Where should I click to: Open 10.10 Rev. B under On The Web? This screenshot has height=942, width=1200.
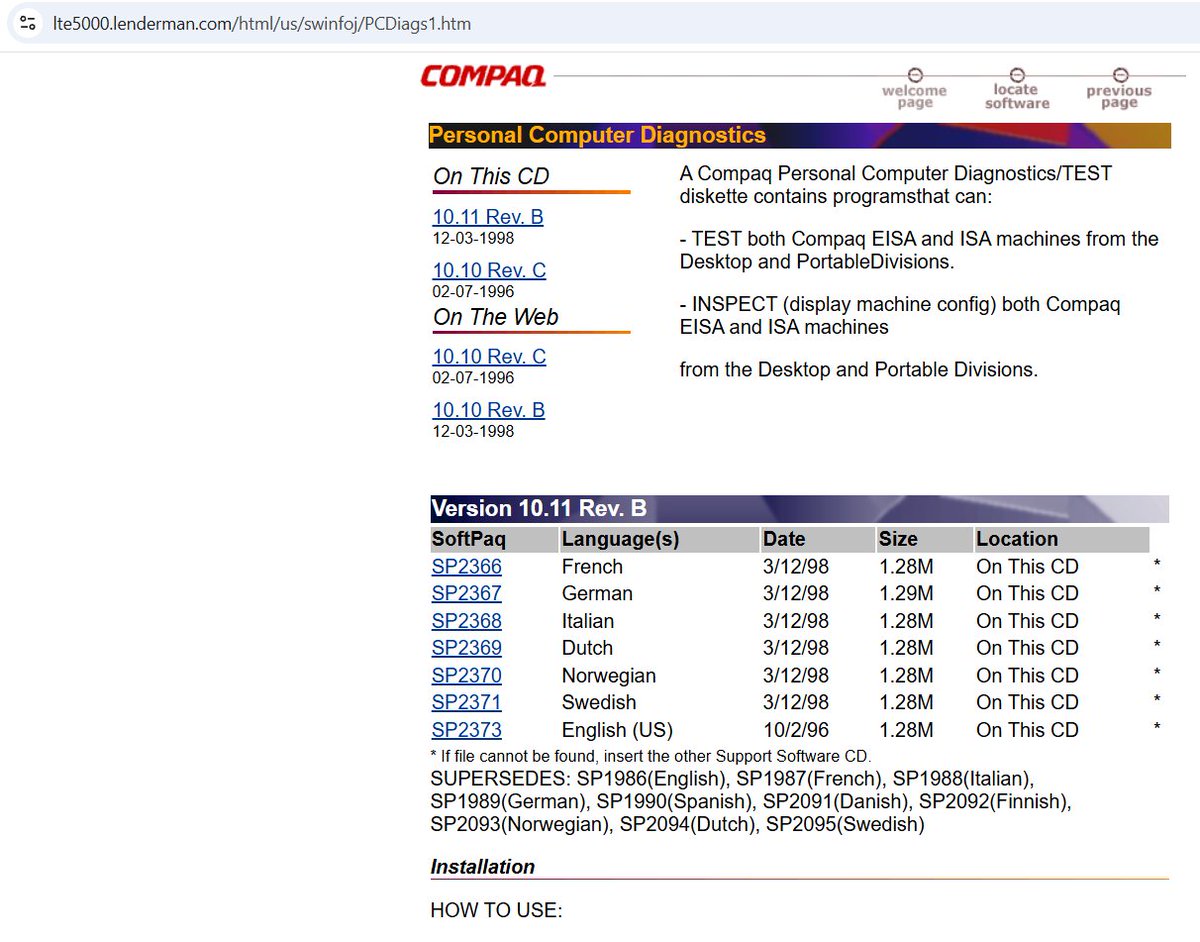coord(488,410)
